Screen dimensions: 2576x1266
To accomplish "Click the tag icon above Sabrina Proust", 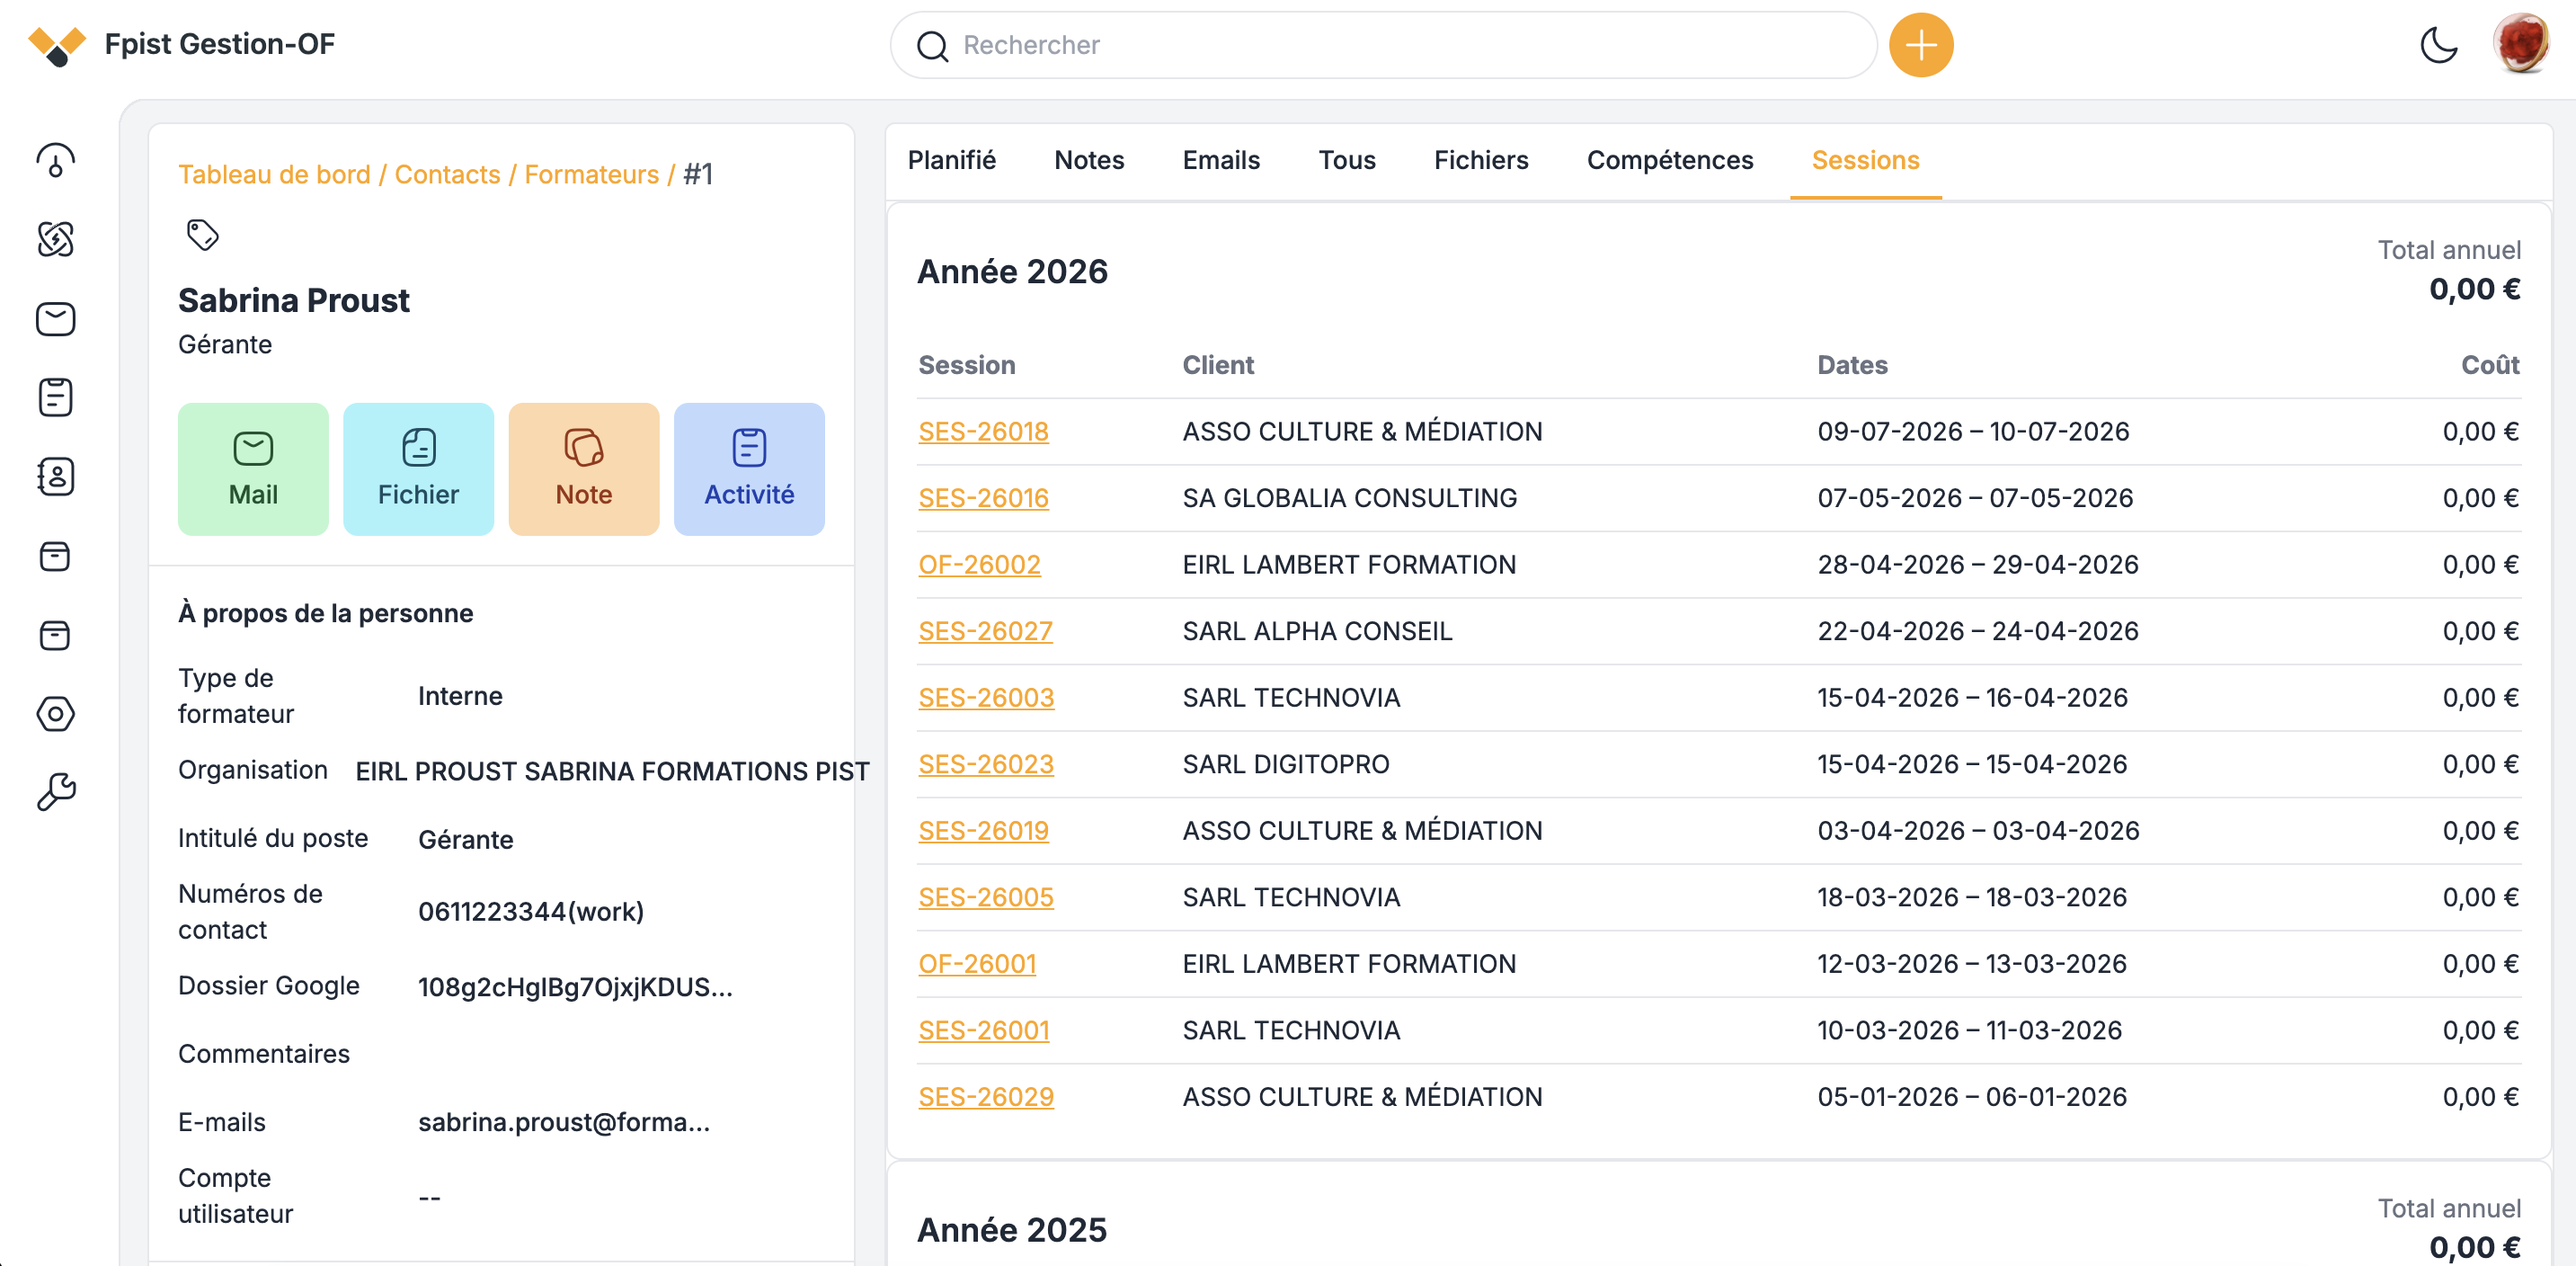I will [202, 235].
